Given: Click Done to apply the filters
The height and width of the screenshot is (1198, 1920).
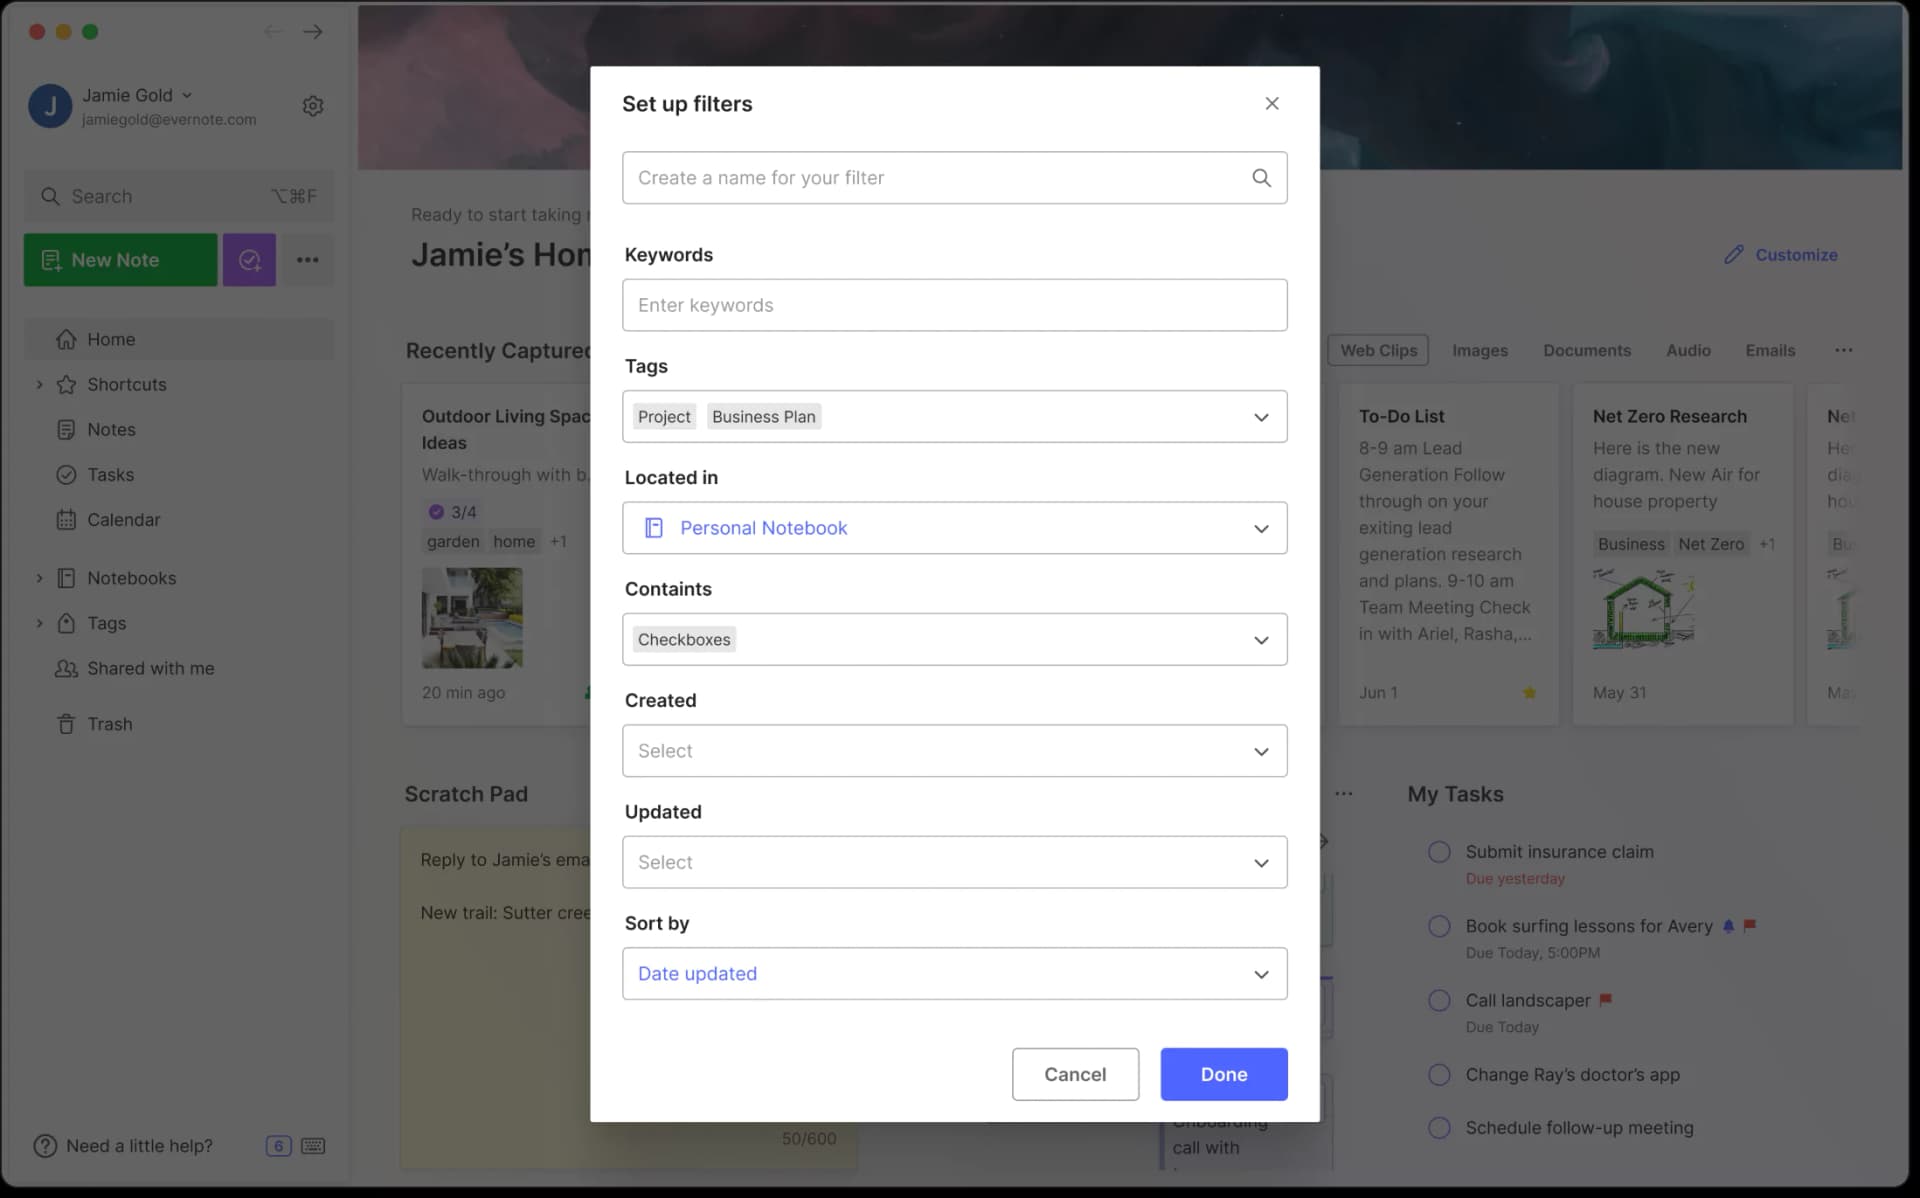Looking at the screenshot, I should (x=1223, y=1074).
